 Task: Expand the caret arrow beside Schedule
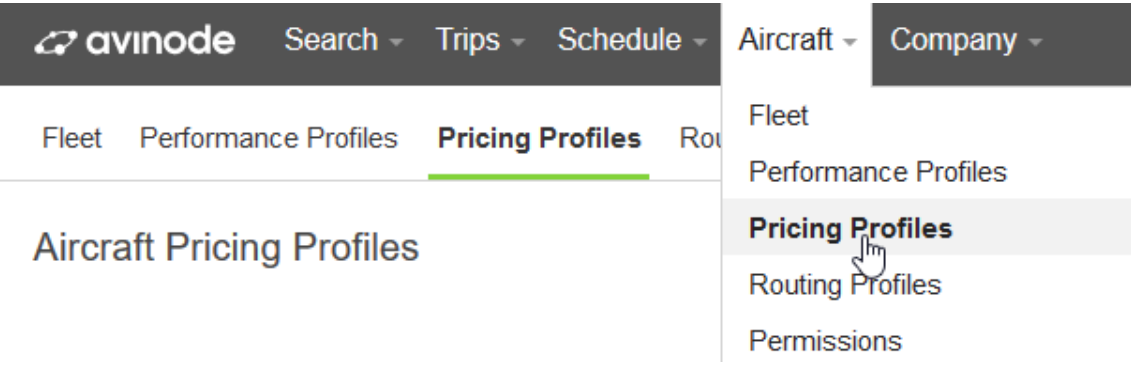point(699,43)
